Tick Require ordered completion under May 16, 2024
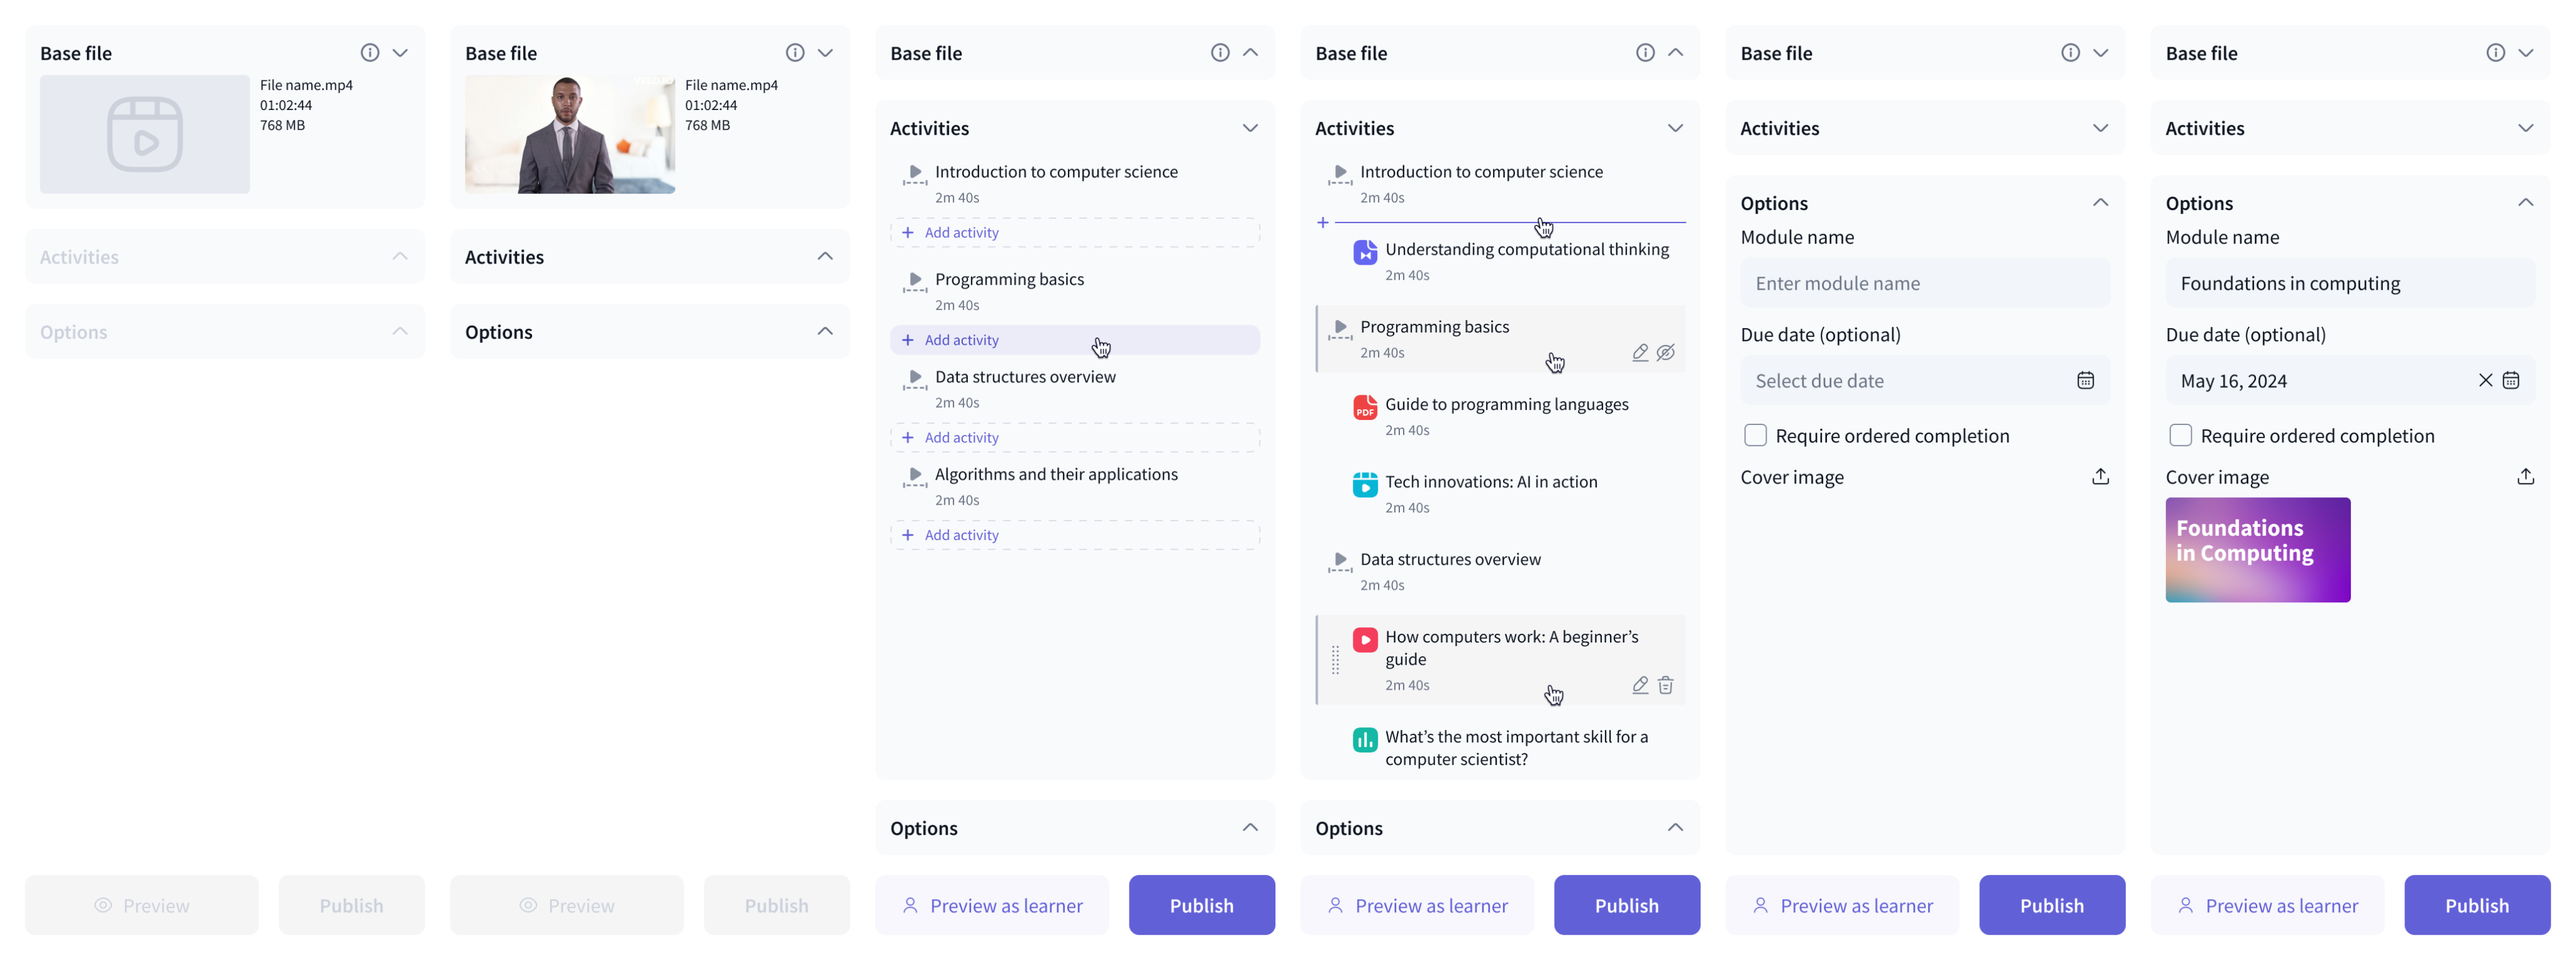This screenshot has width=2576, height=960. 2180,435
